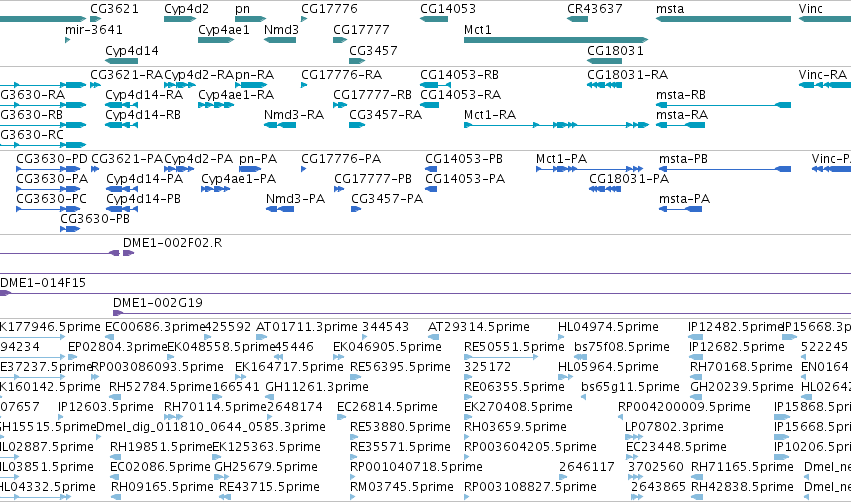
Task: Select the Cyp4d14-PB protein label
Action: click(143, 199)
